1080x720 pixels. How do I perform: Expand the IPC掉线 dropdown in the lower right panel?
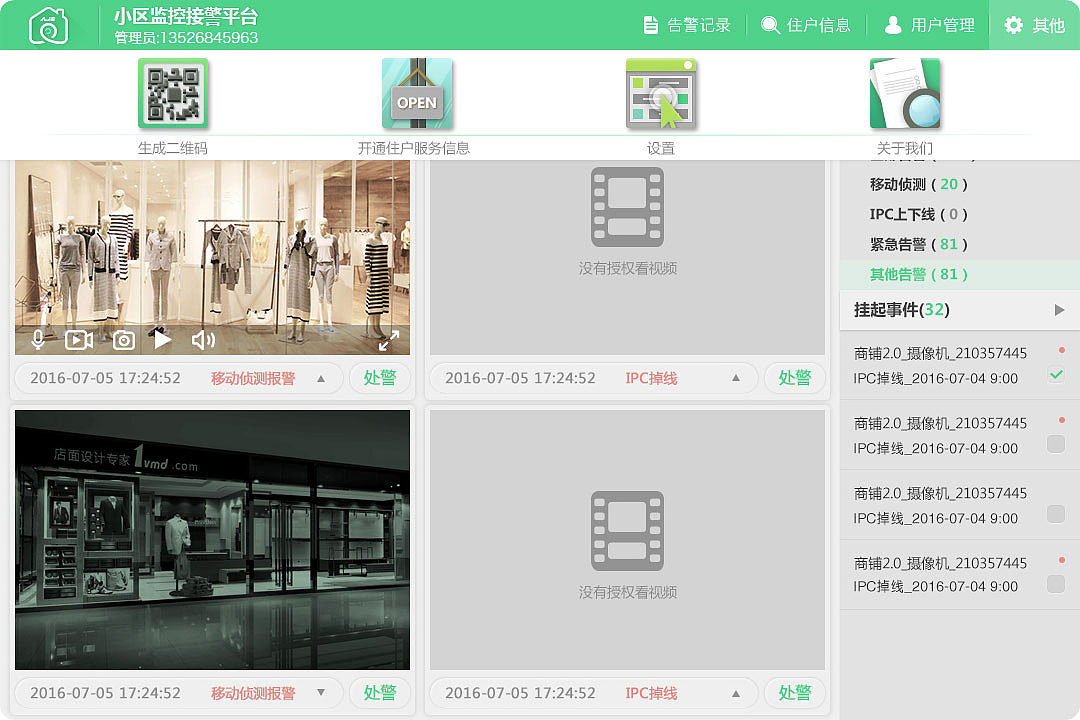click(736, 693)
